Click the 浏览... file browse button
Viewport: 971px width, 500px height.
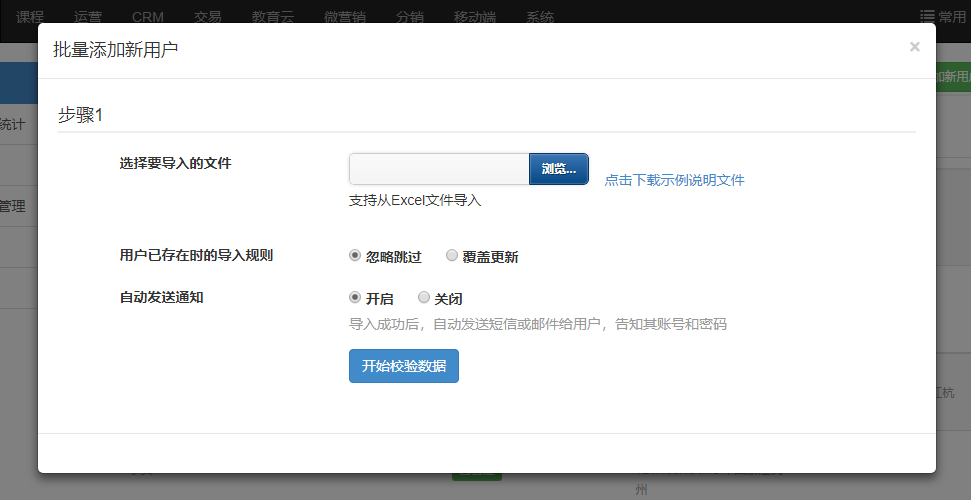558,169
